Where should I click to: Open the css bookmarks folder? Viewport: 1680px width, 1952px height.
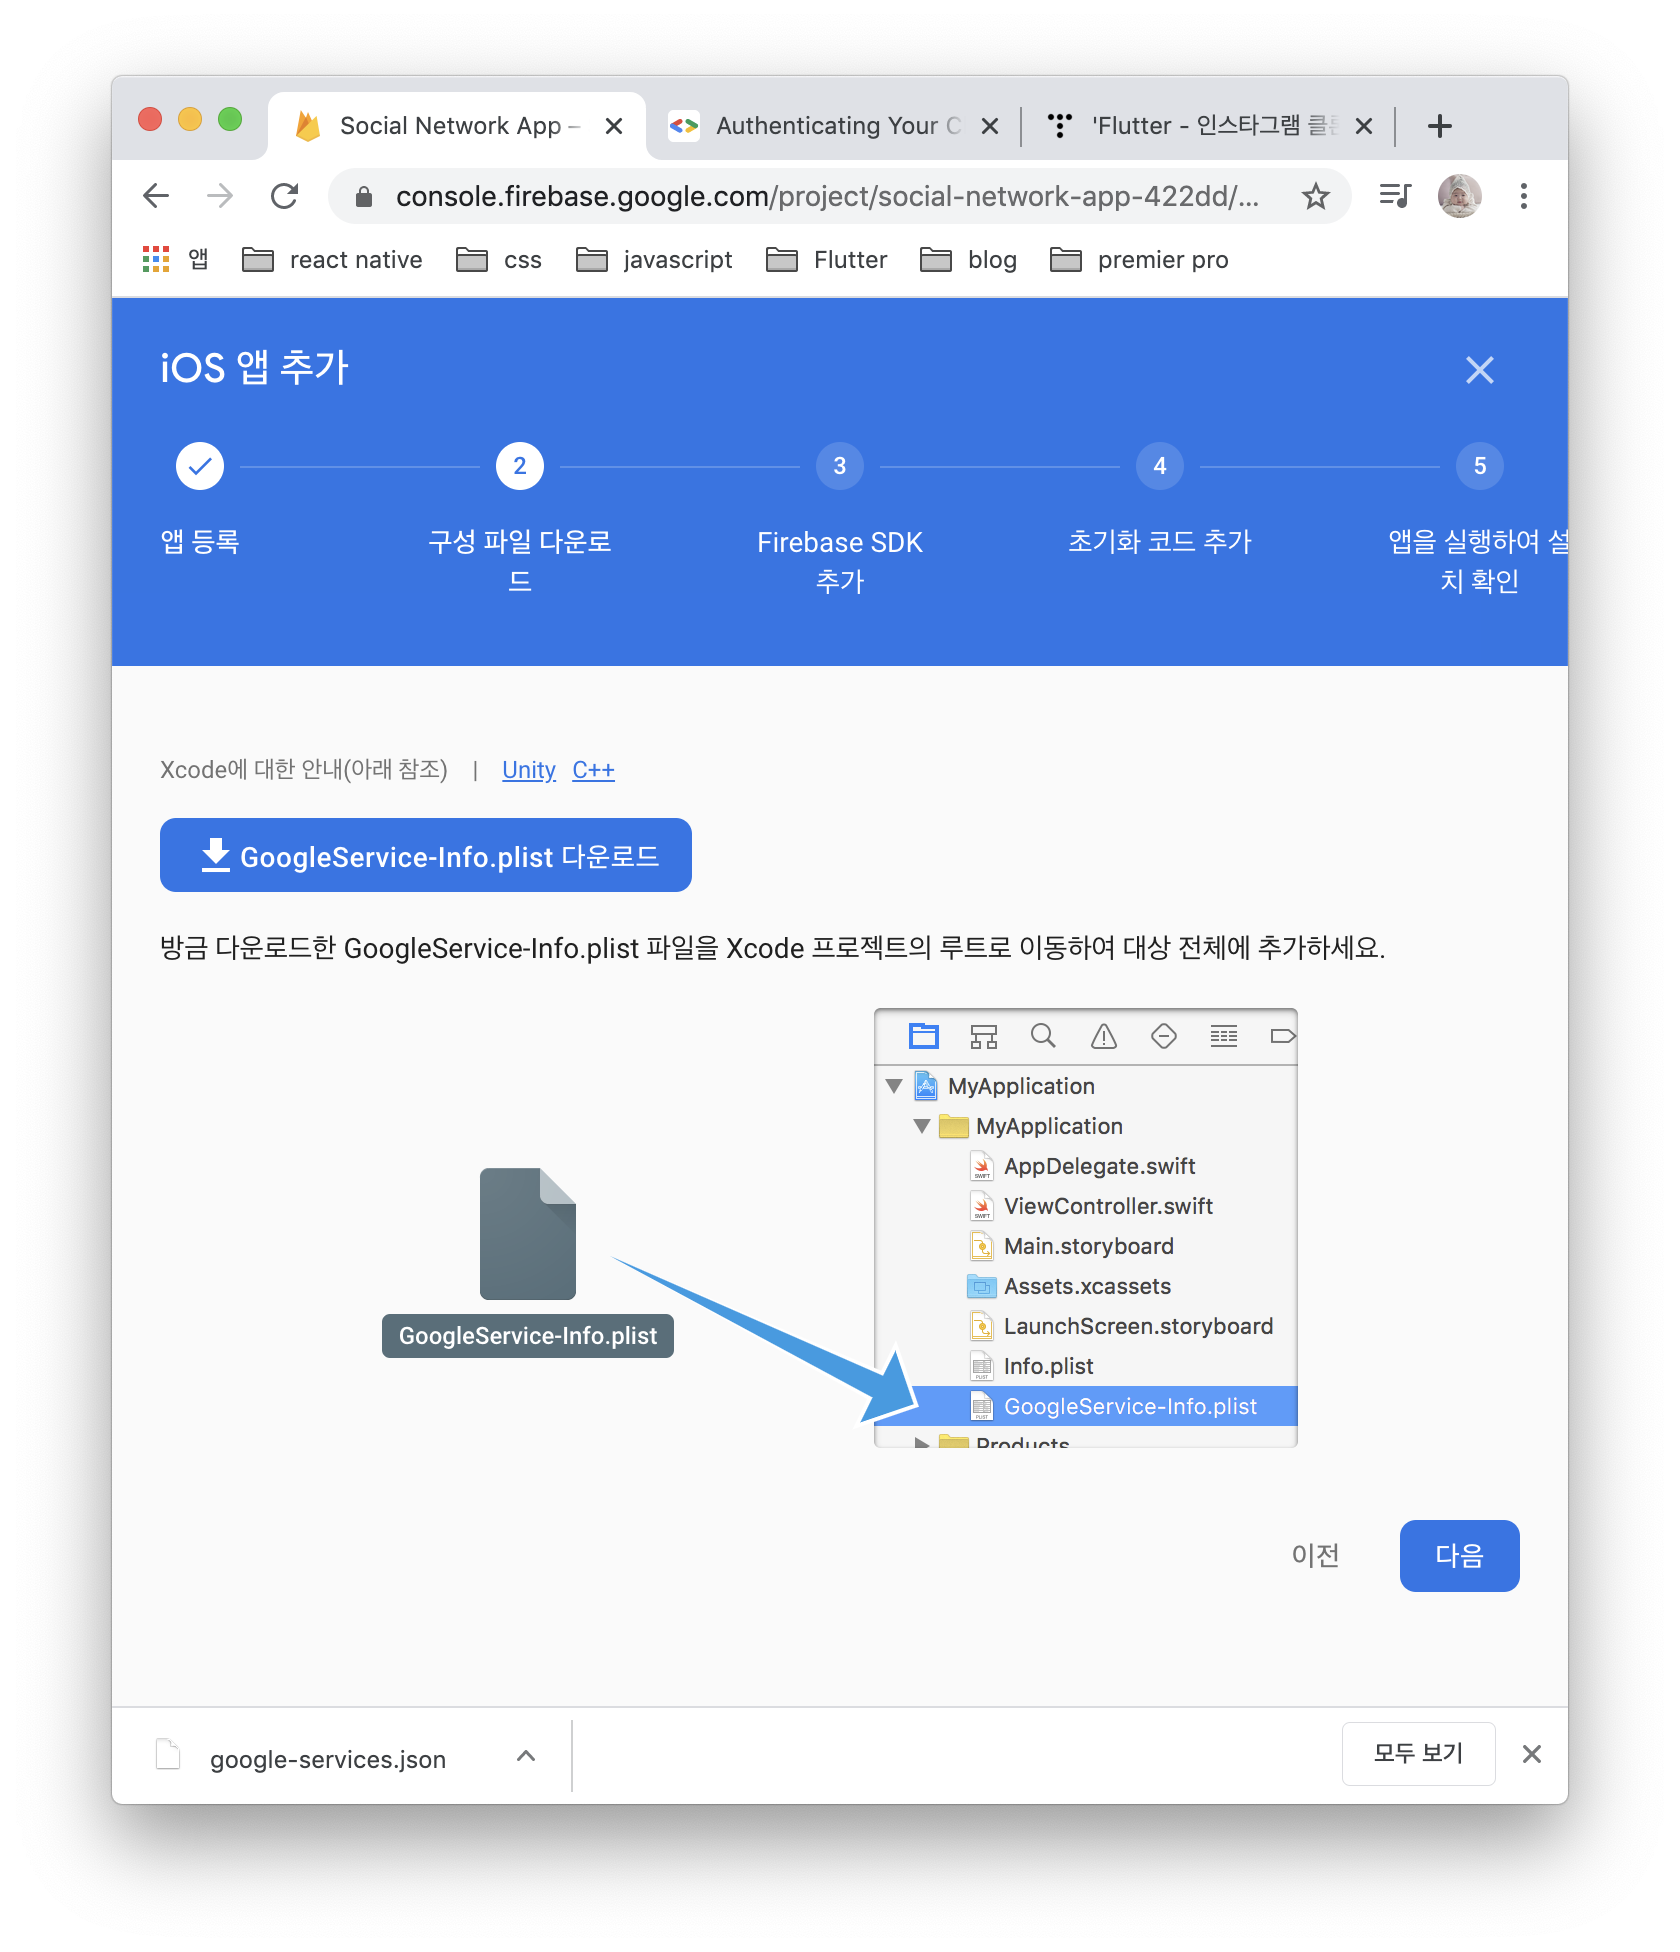coord(498,260)
